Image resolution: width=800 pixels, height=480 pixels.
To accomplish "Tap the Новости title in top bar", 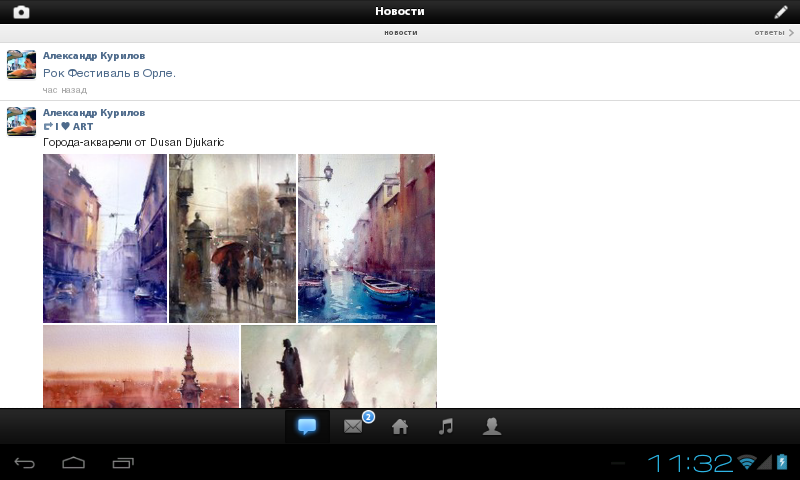I will pyautogui.click(x=399, y=11).
